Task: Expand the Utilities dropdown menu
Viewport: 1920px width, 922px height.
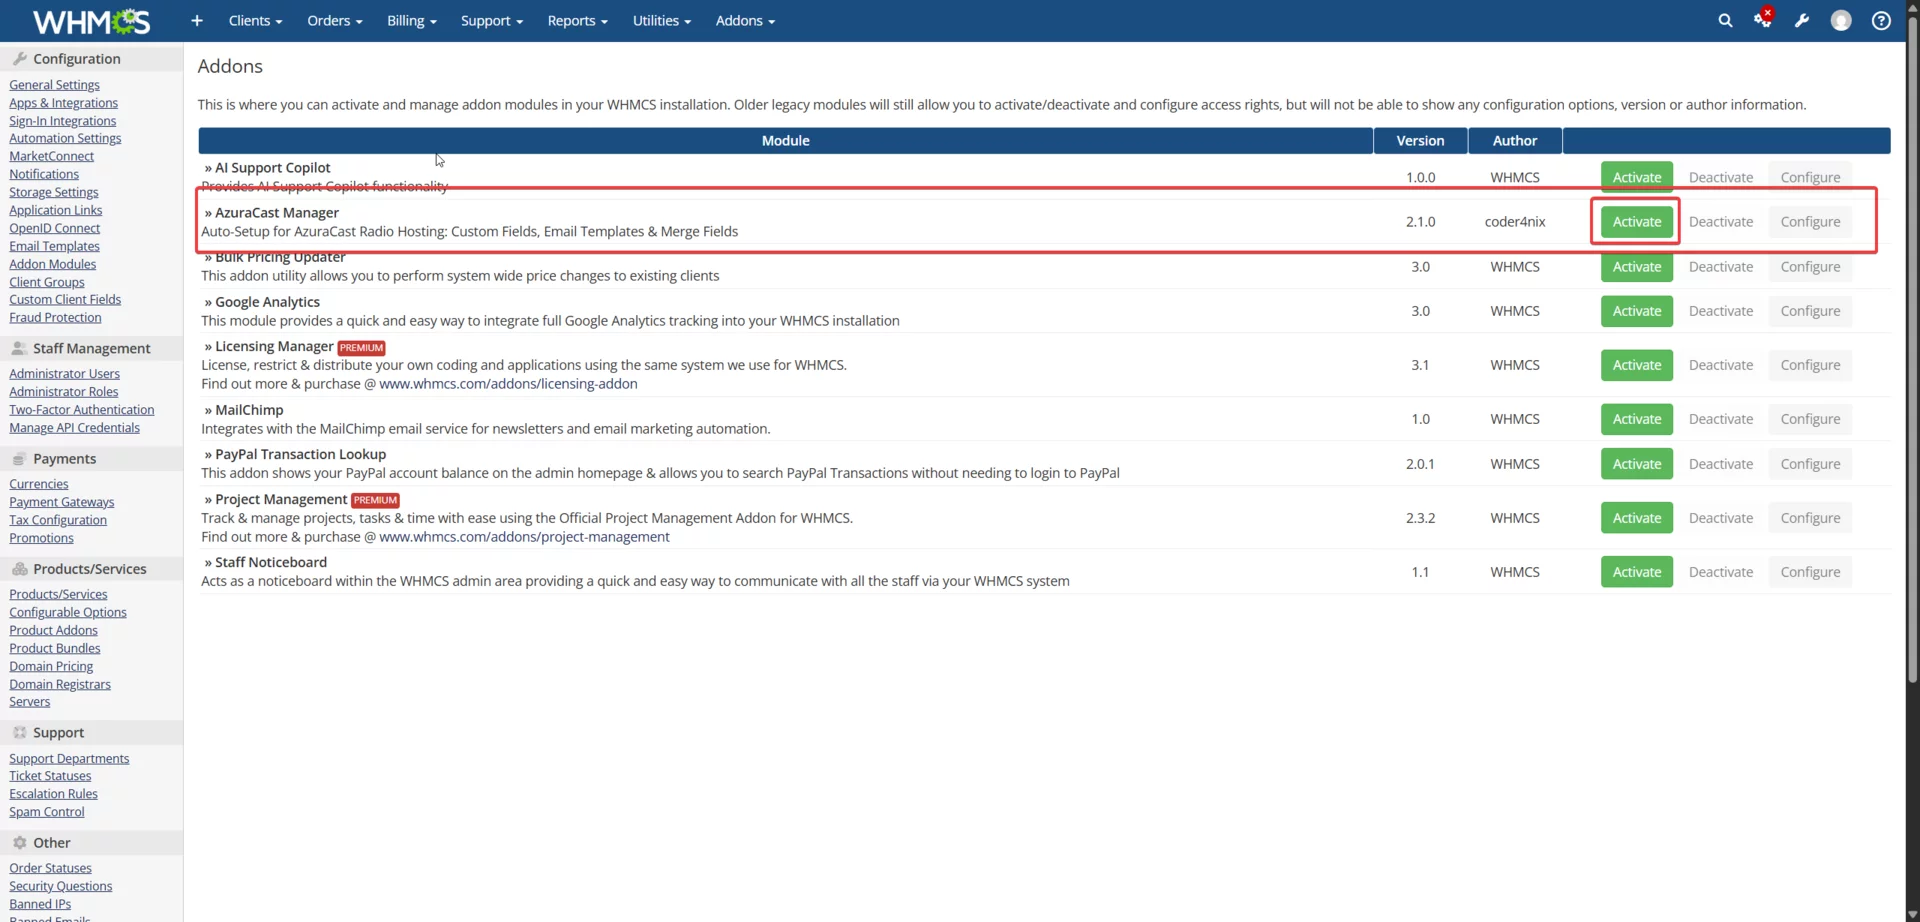Action: (x=661, y=20)
